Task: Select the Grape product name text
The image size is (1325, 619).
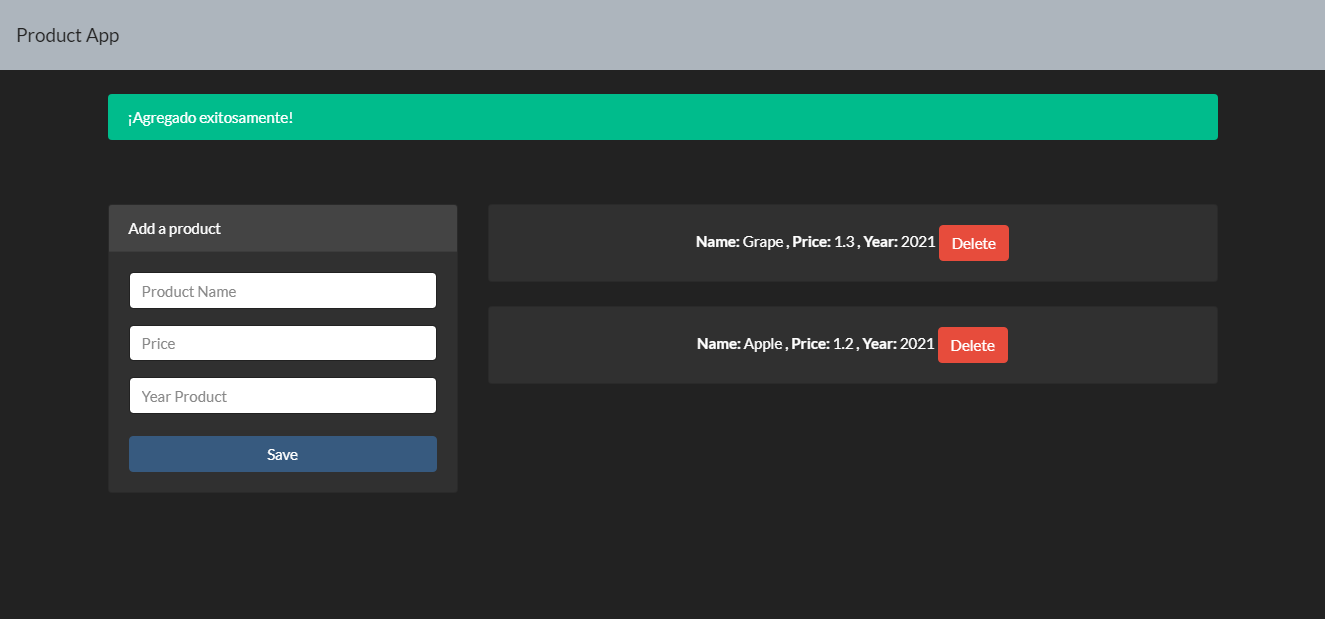Action: (762, 242)
